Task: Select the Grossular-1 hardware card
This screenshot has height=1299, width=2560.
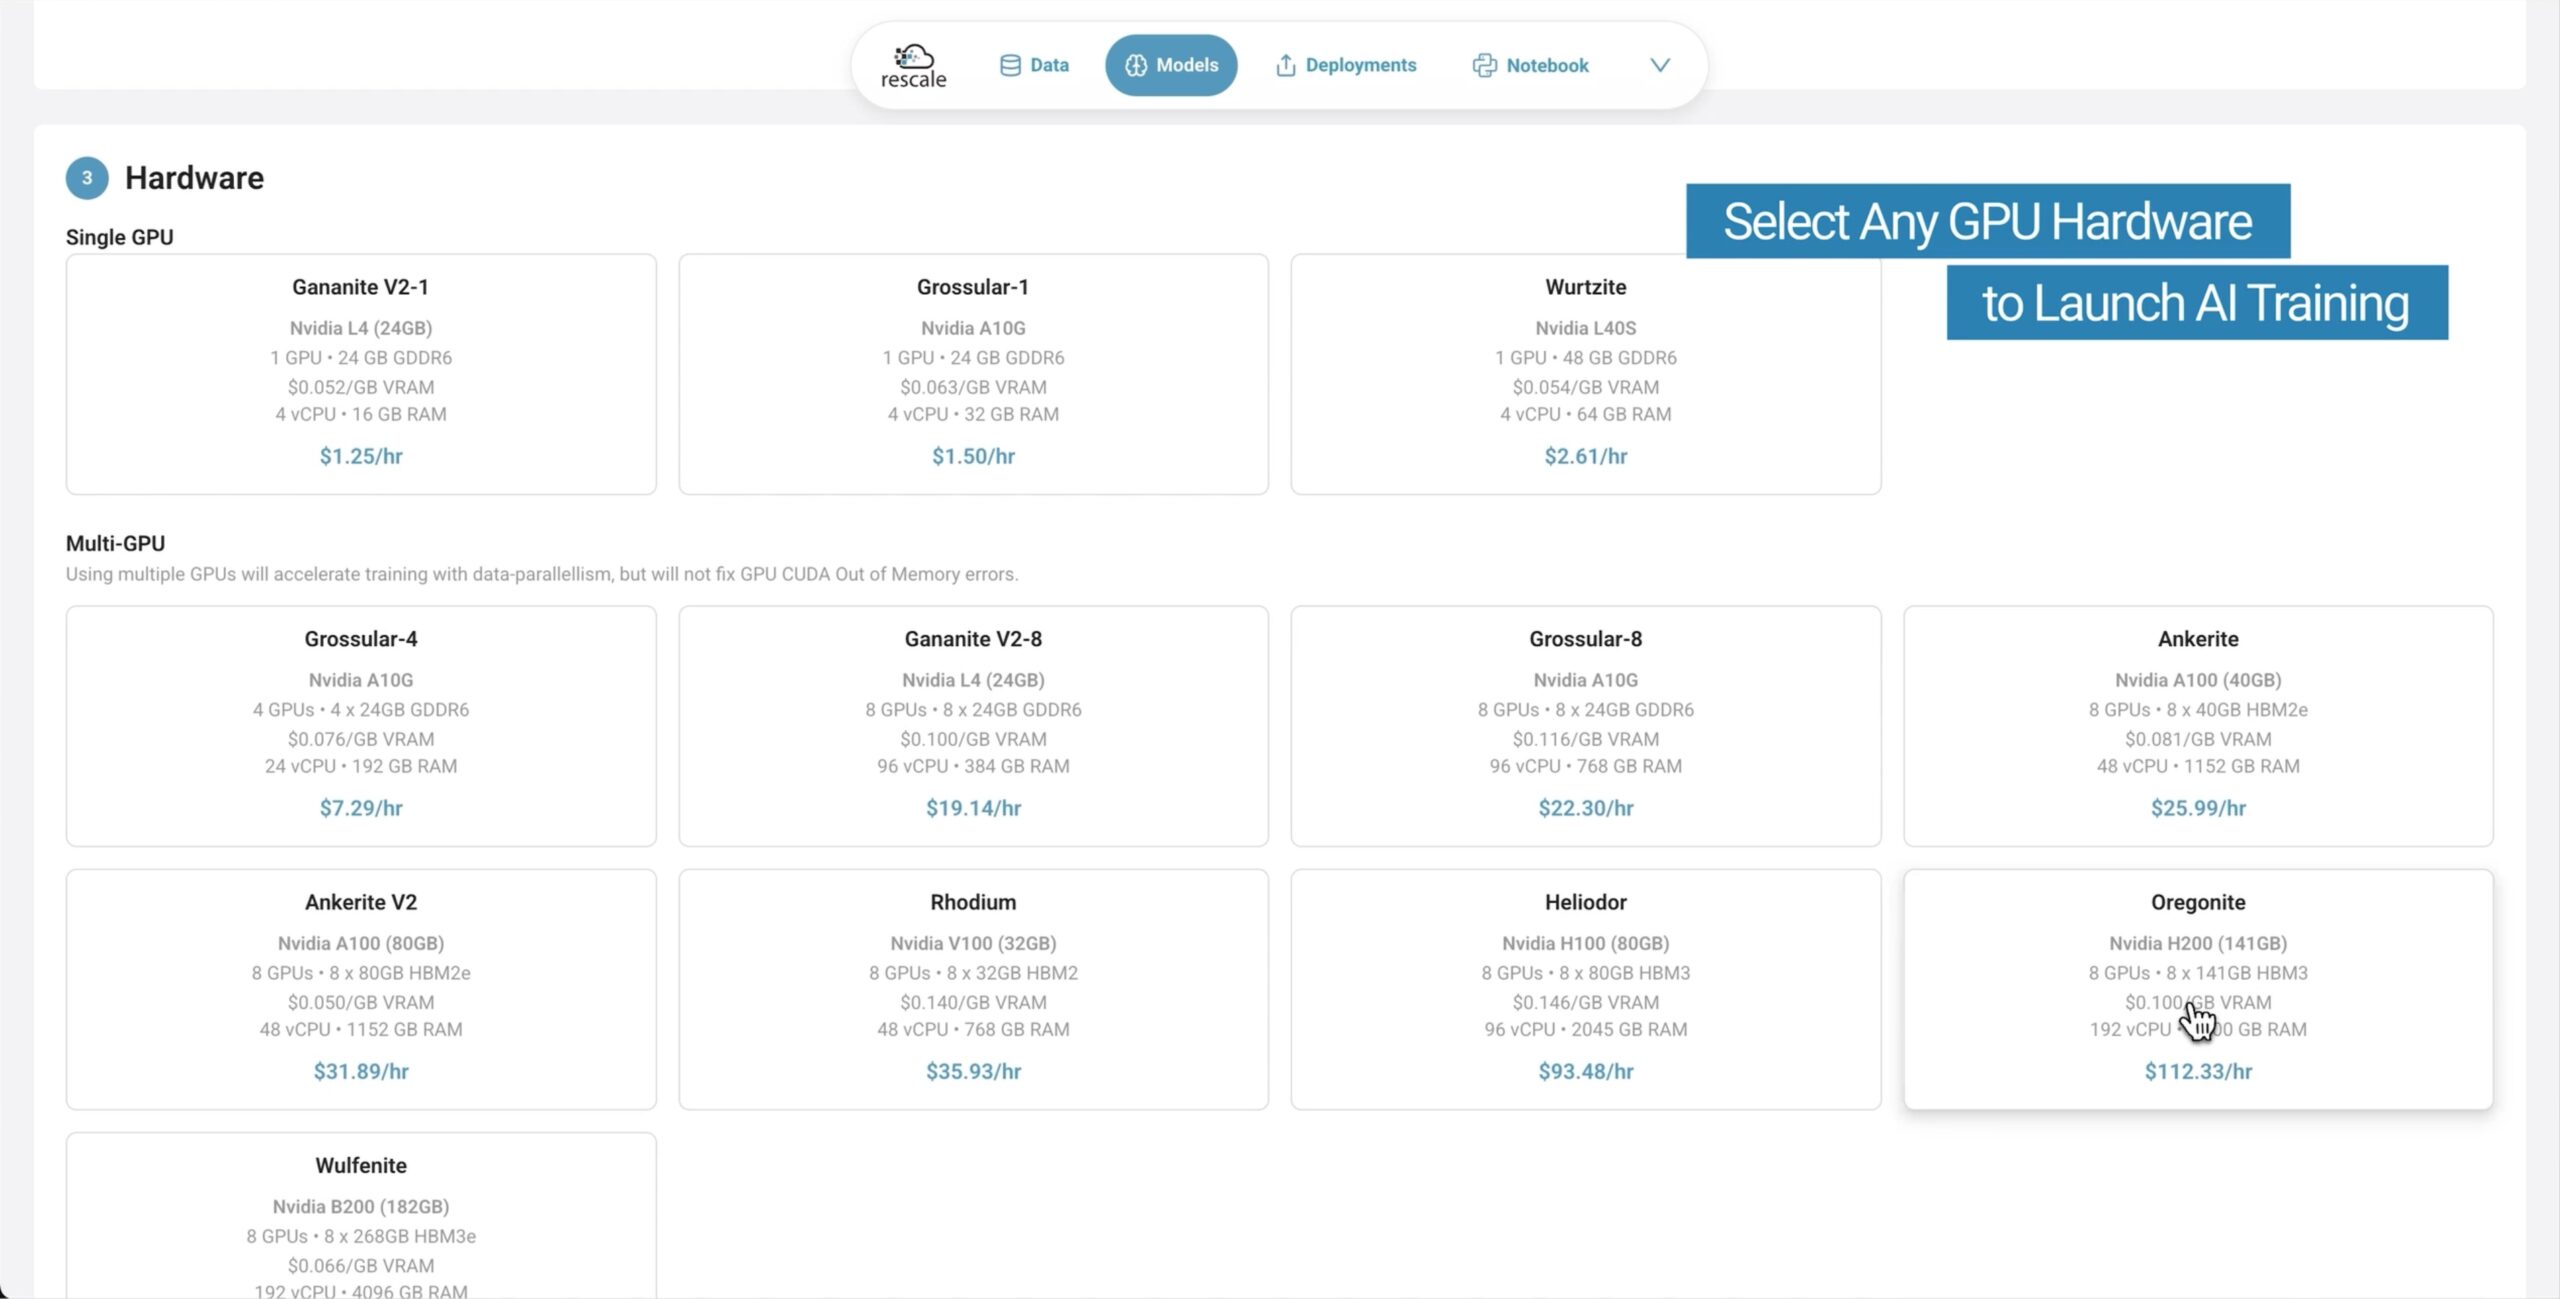Action: point(973,374)
